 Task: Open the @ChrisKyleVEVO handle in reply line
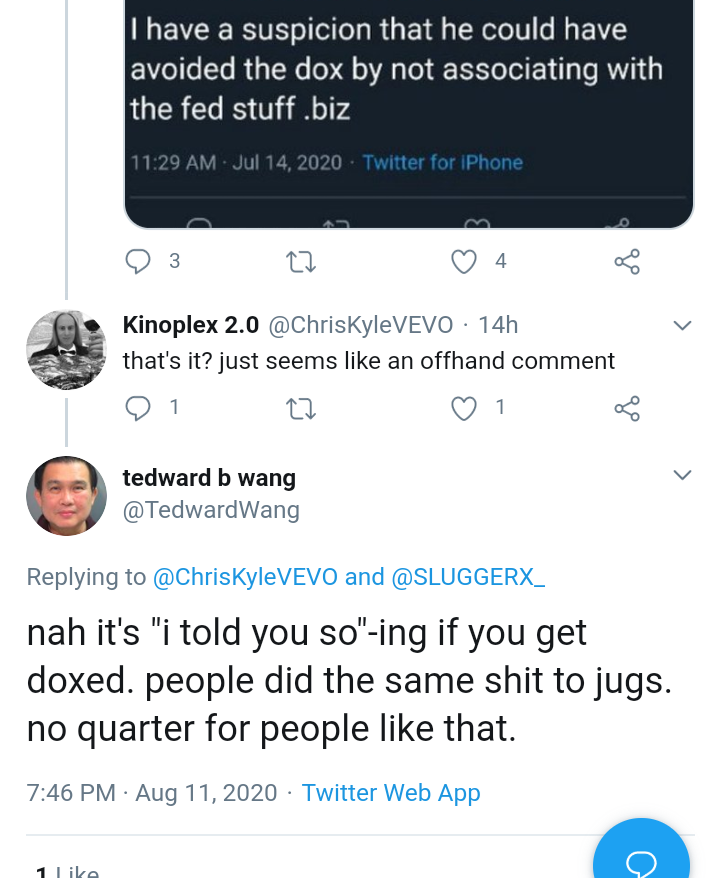click(x=245, y=577)
